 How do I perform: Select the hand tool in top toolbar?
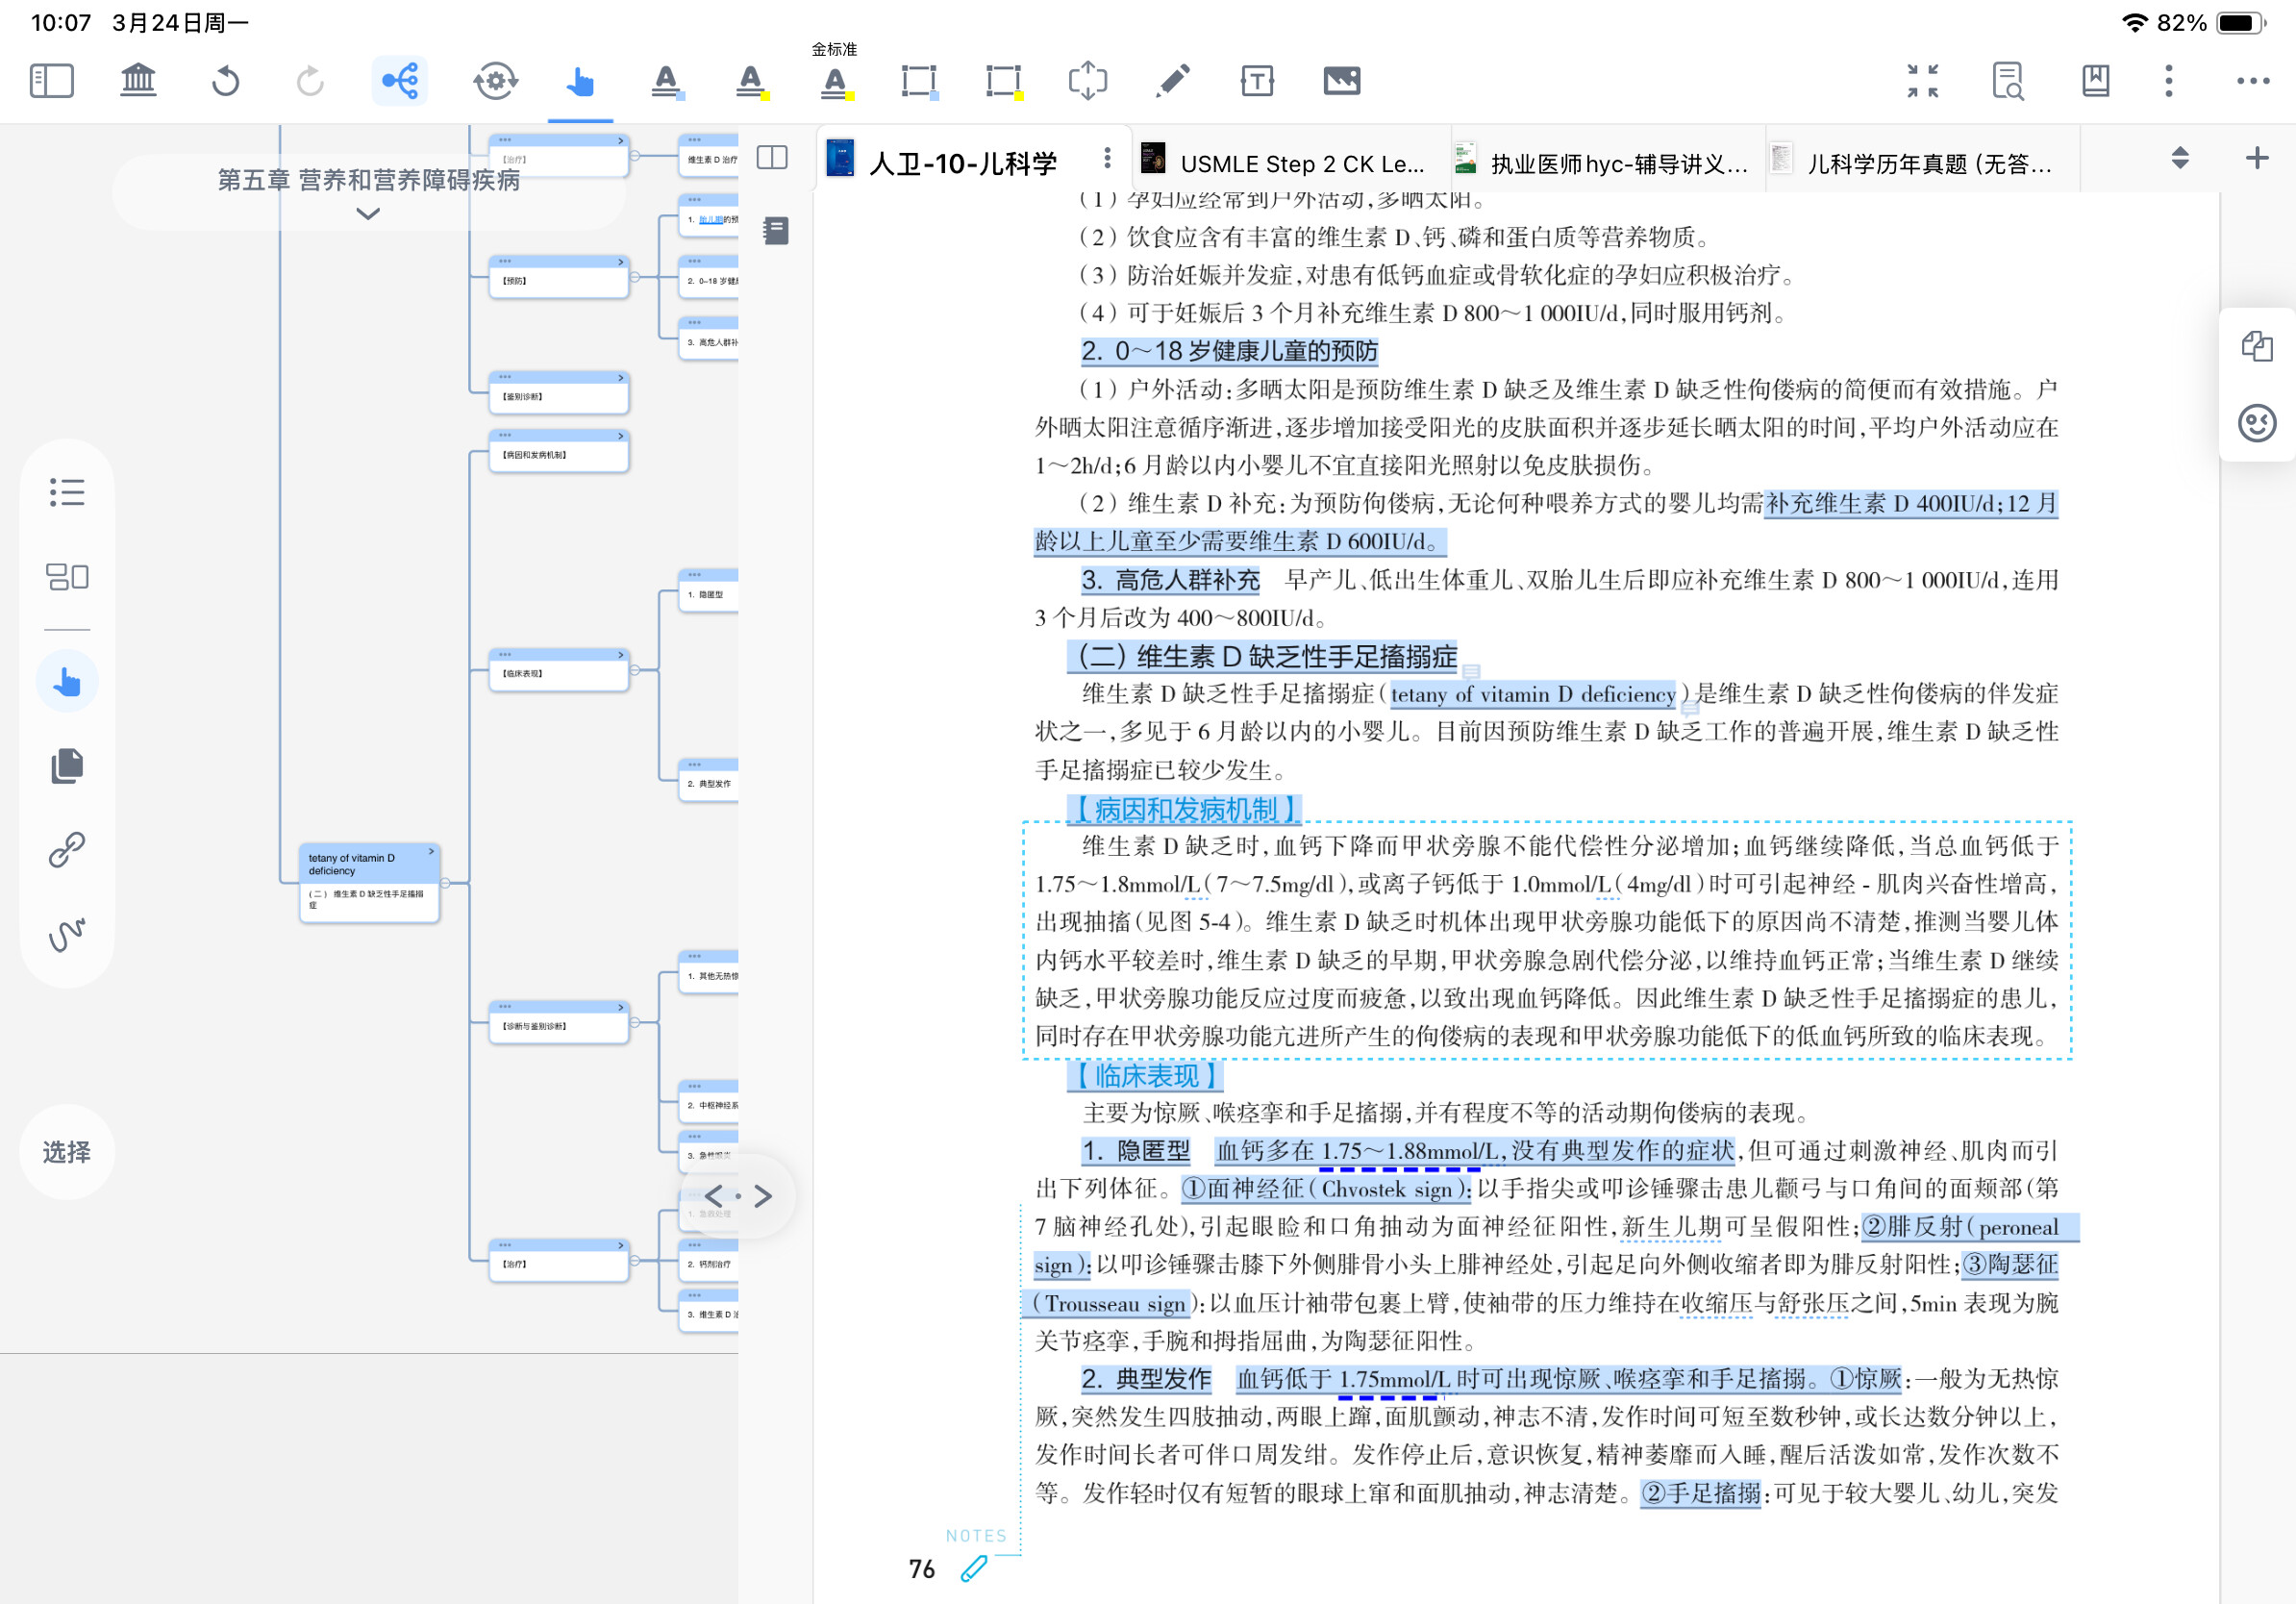580,81
